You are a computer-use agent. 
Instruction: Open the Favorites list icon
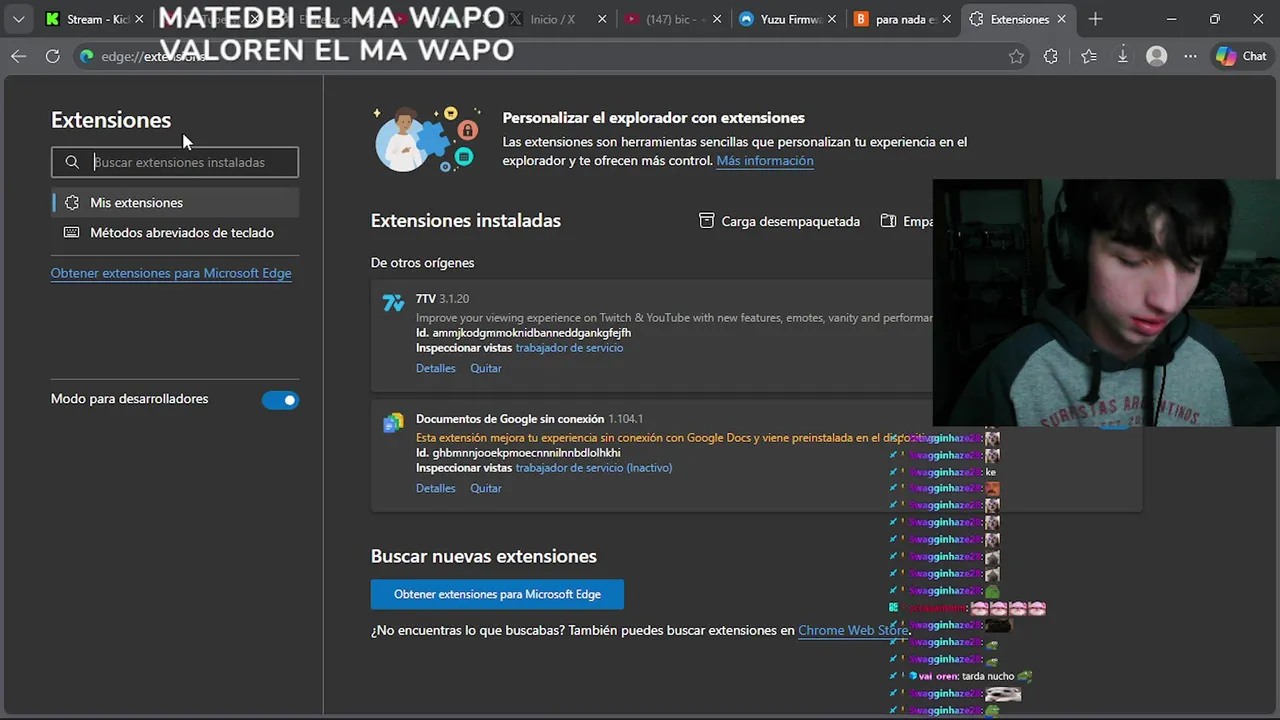point(1089,56)
